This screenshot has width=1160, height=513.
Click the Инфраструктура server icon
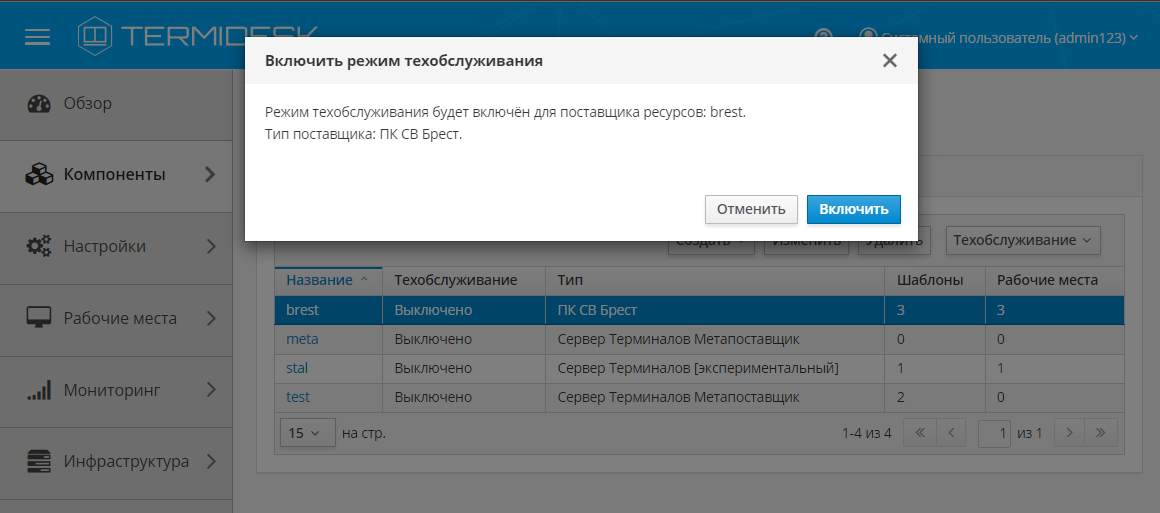click(39, 462)
